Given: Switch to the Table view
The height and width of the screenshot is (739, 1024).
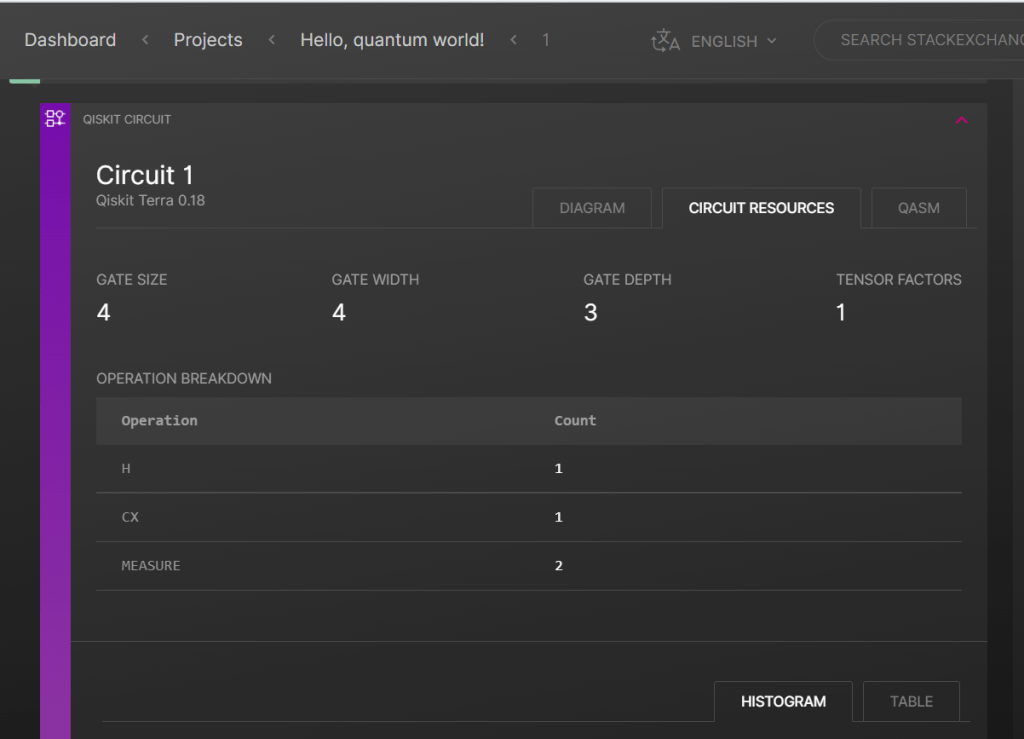Looking at the screenshot, I should 911,701.
